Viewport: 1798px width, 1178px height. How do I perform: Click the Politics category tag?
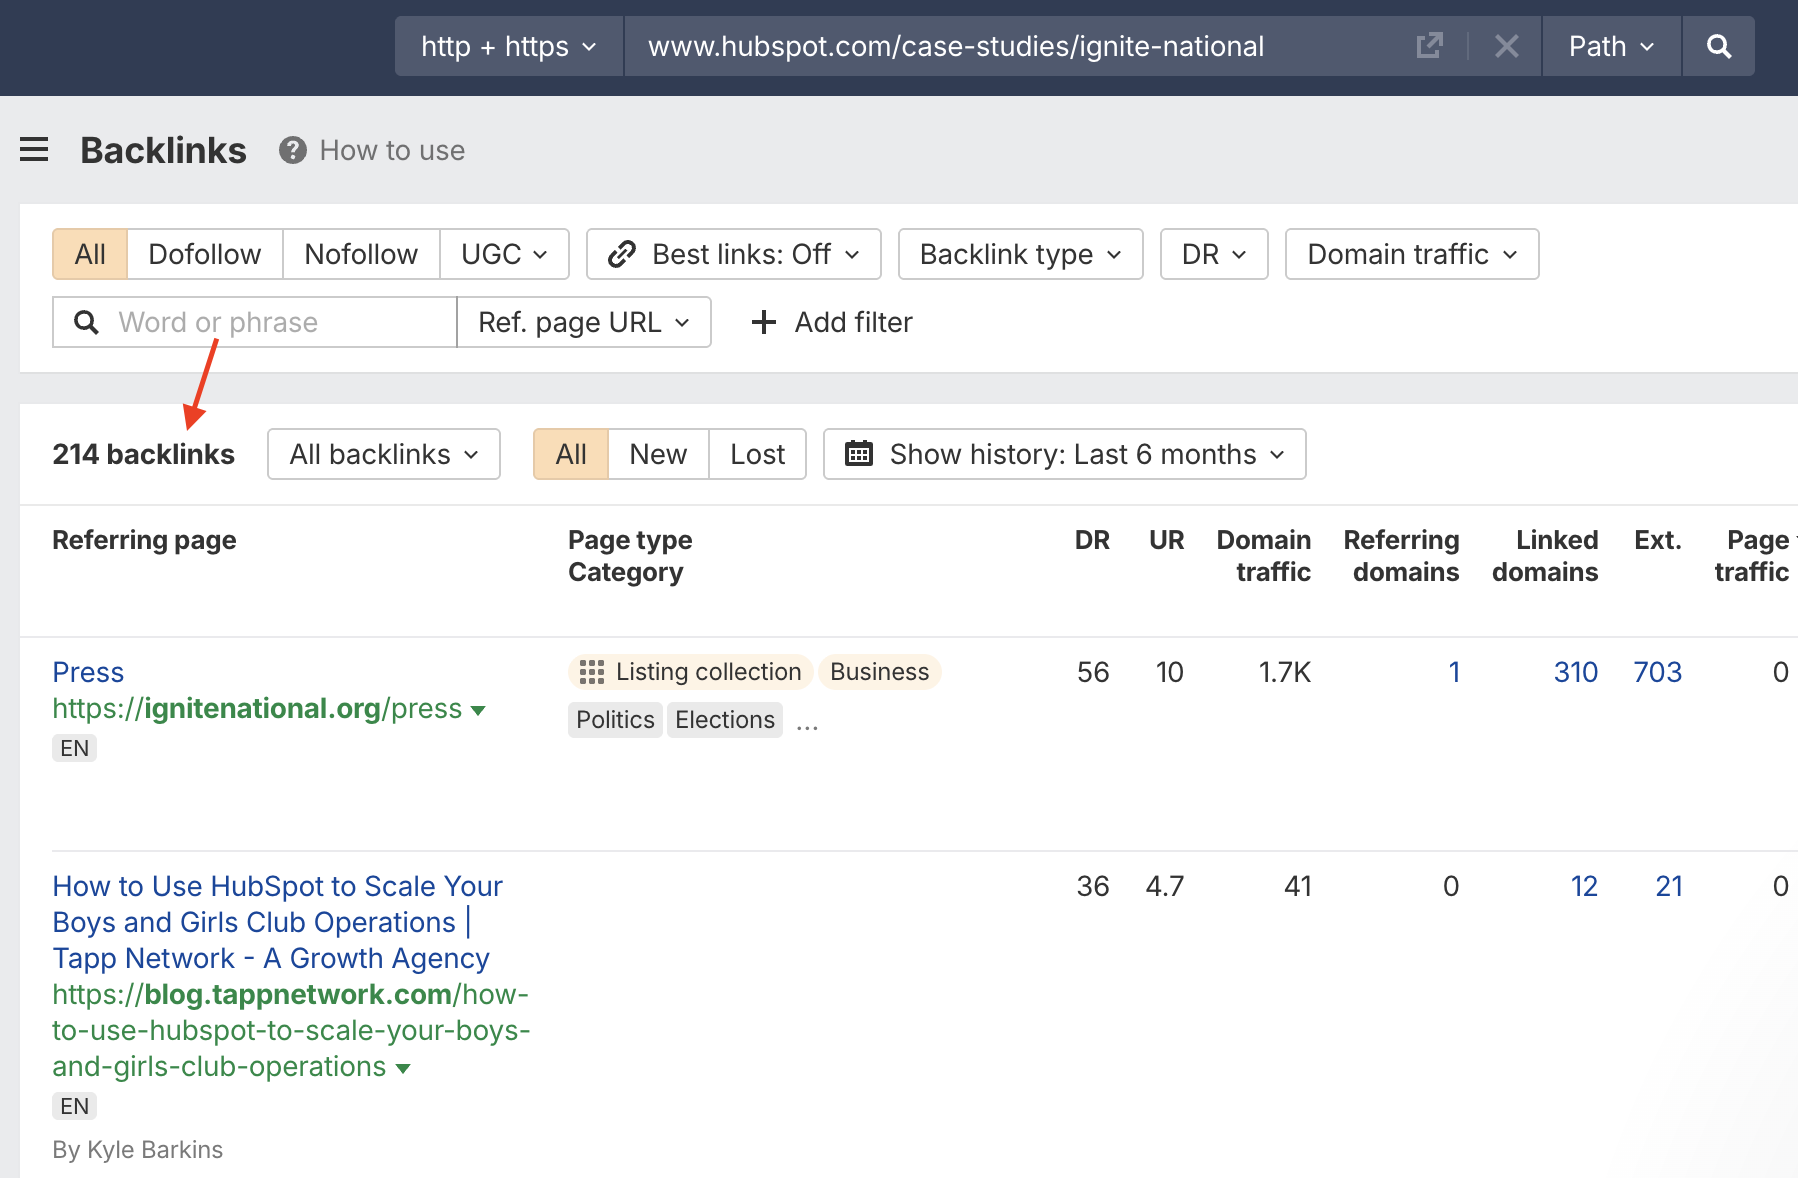click(x=615, y=720)
